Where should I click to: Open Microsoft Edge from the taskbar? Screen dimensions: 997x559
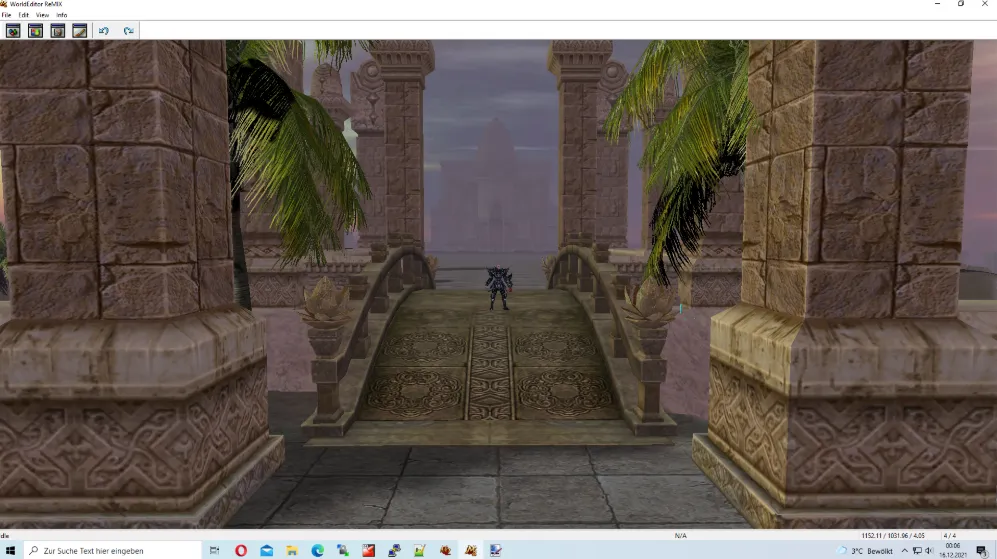[x=317, y=551]
